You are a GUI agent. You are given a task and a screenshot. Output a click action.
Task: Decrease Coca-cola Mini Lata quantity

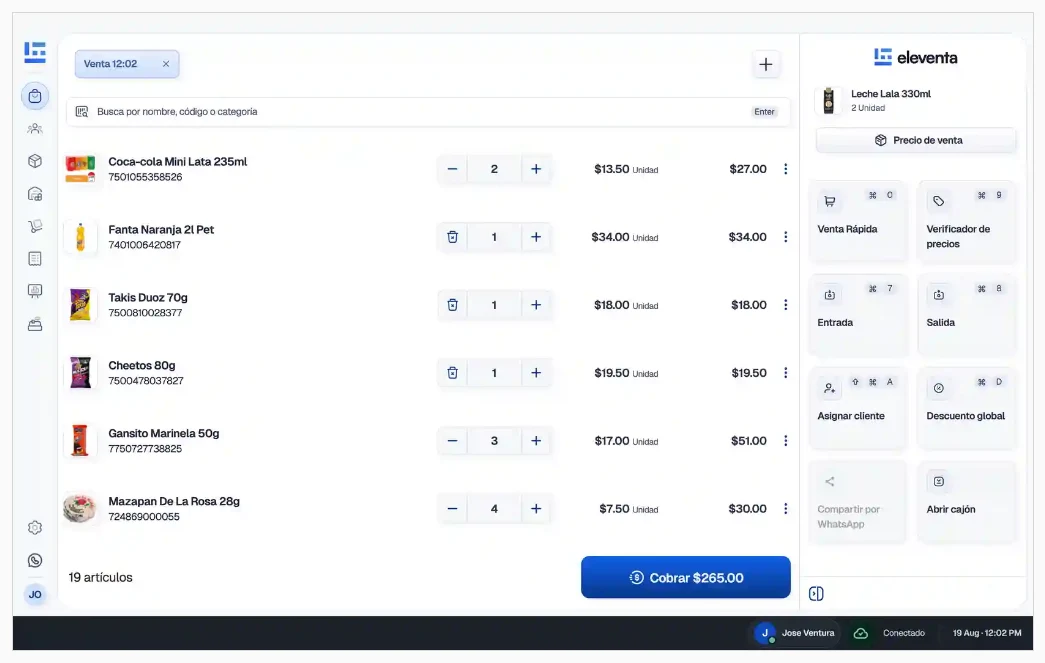tap(453, 169)
